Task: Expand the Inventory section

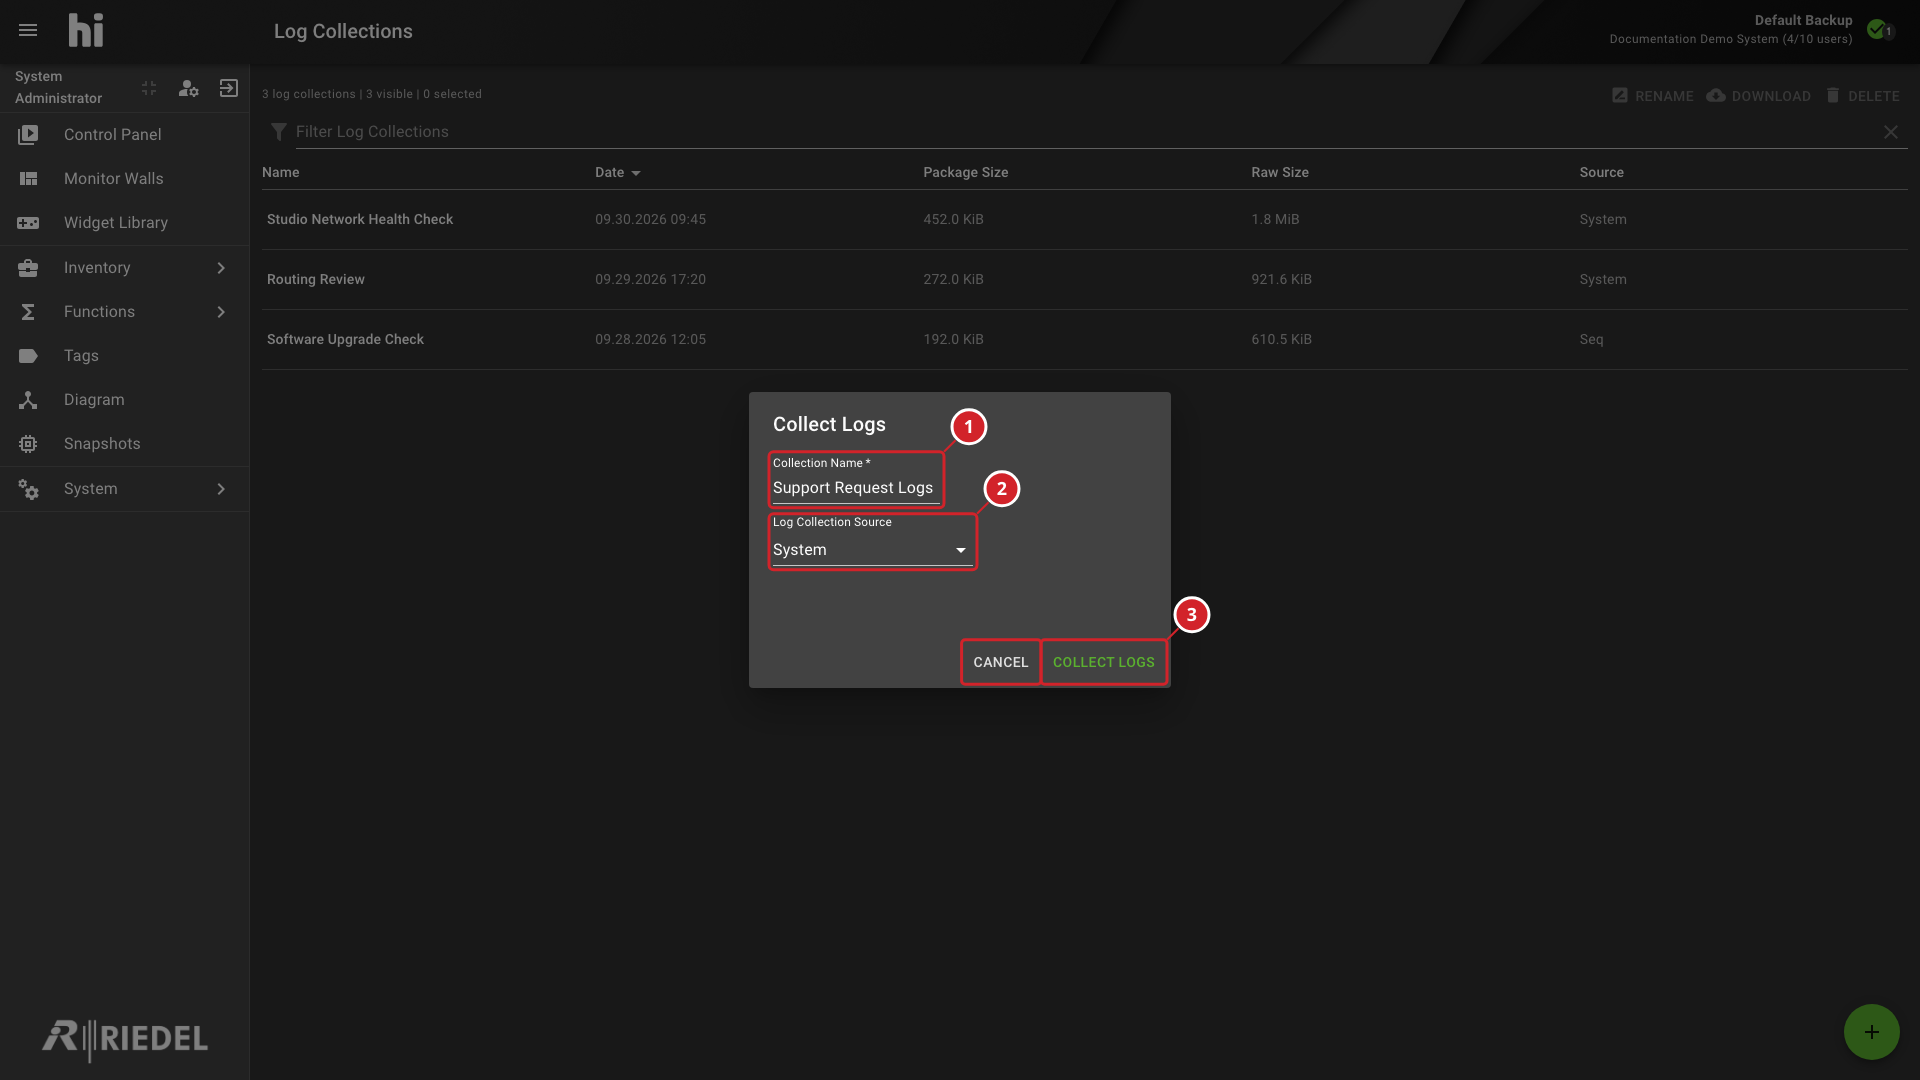Action: 125,268
